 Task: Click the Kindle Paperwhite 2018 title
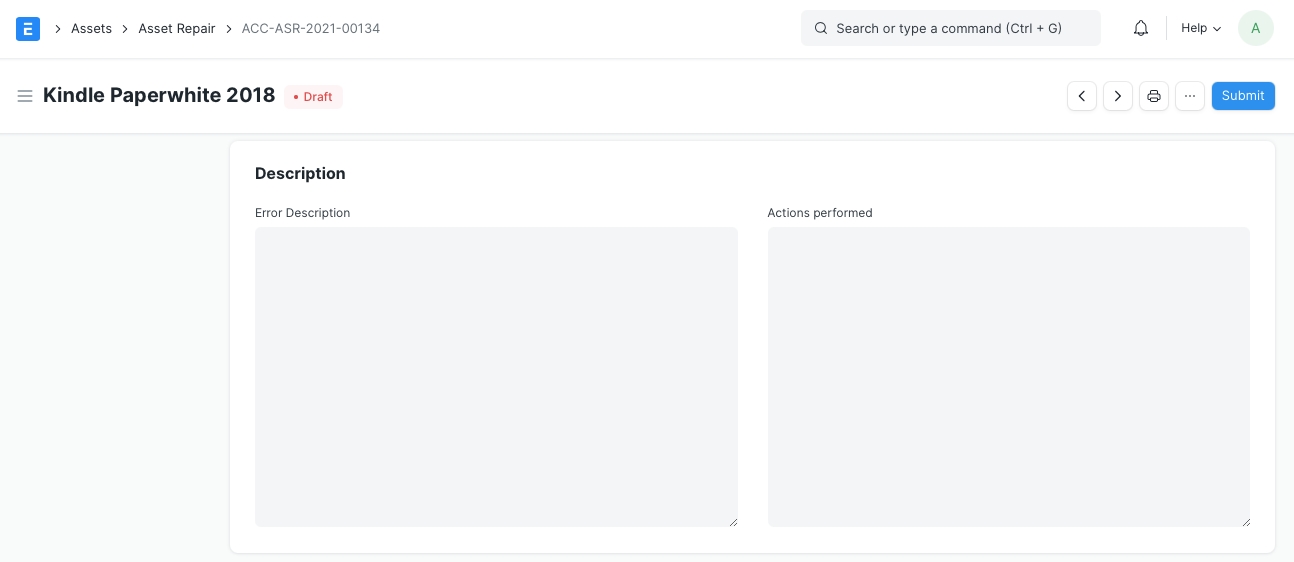(x=159, y=96)
